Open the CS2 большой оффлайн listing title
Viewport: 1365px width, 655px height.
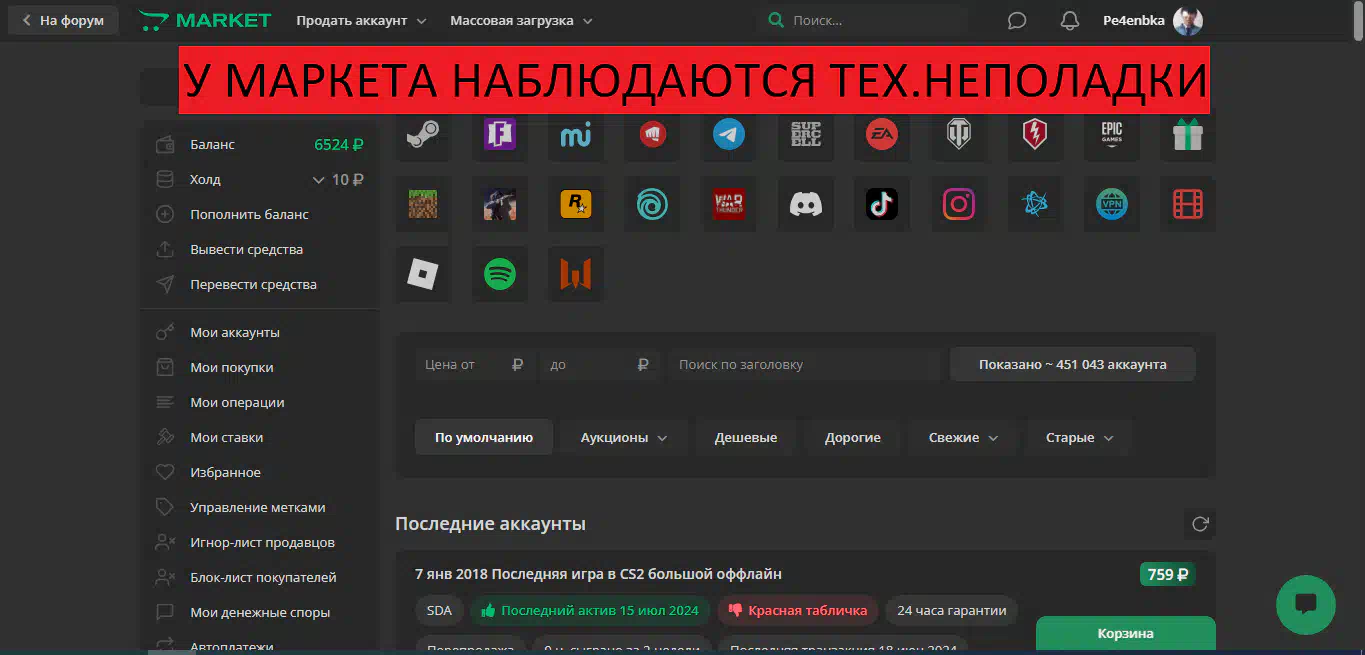[x=598, y=574]
